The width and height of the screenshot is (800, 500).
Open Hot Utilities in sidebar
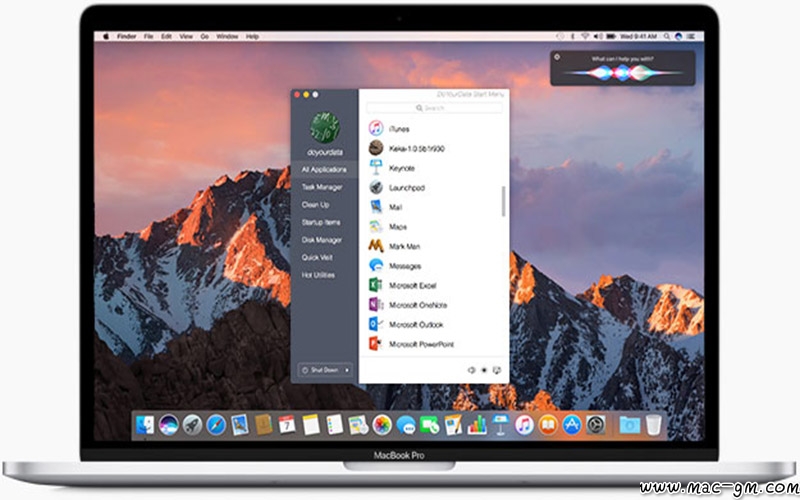click(318, 275)
